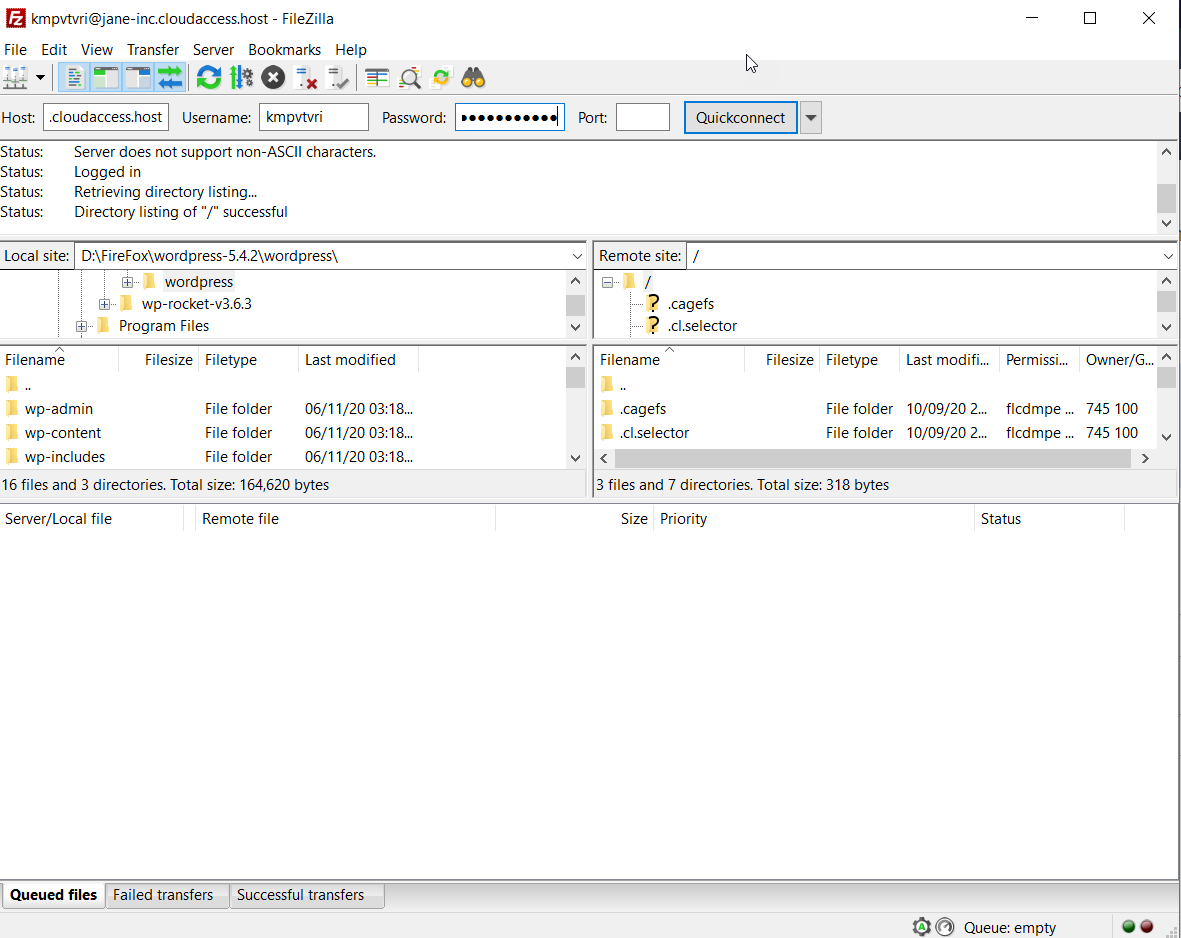The height and width of the screenshot is (938, 1181).
Task: Search for files with binoculars icon
Action: (473, 78)
